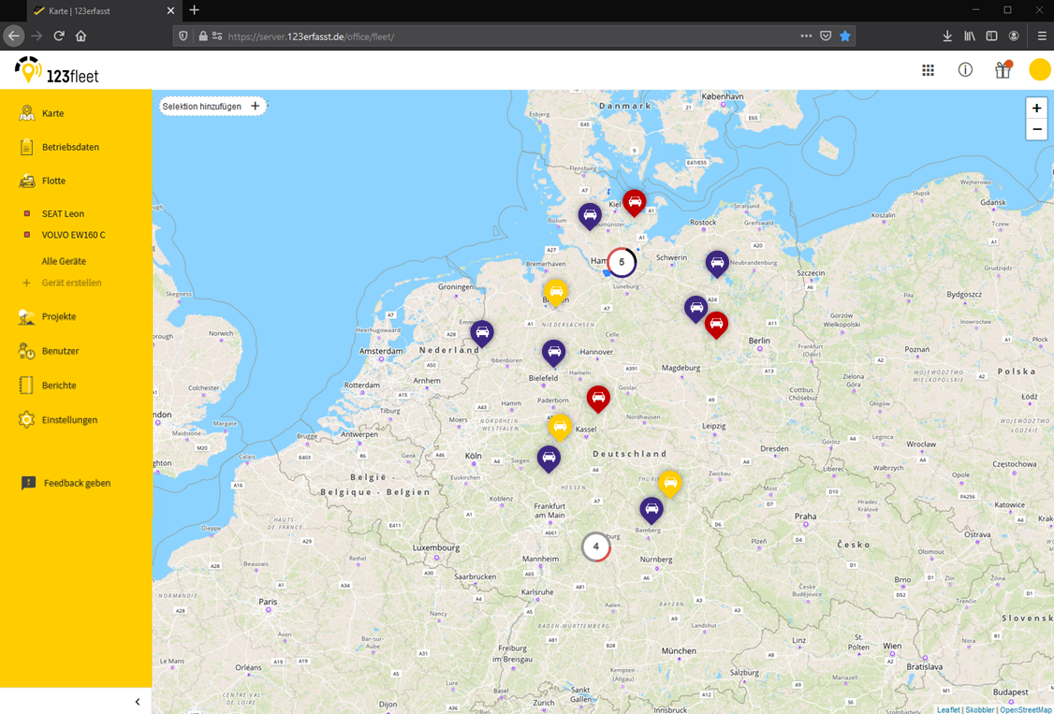The width and height of the screenshot is (1054, 714).
Task: Click the red car marker near Kiel
Action: point(634,202)
